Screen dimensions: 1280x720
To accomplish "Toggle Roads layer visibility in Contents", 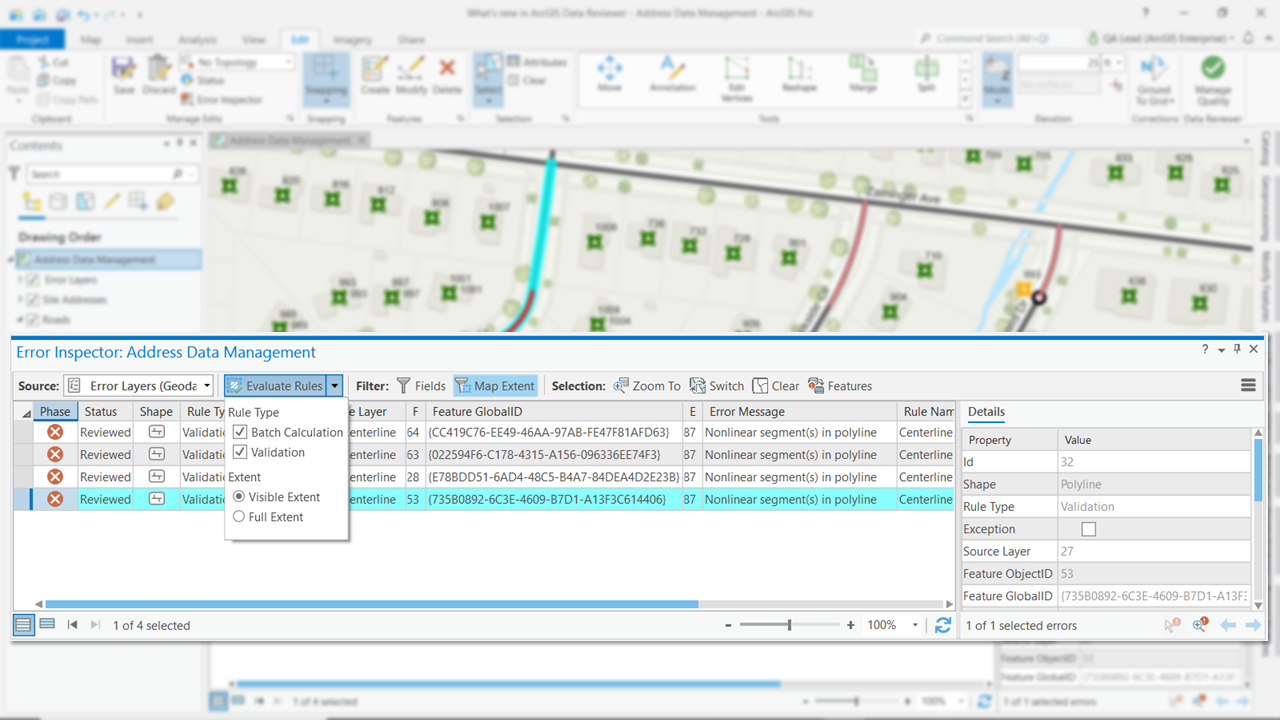I will point(32,320).
